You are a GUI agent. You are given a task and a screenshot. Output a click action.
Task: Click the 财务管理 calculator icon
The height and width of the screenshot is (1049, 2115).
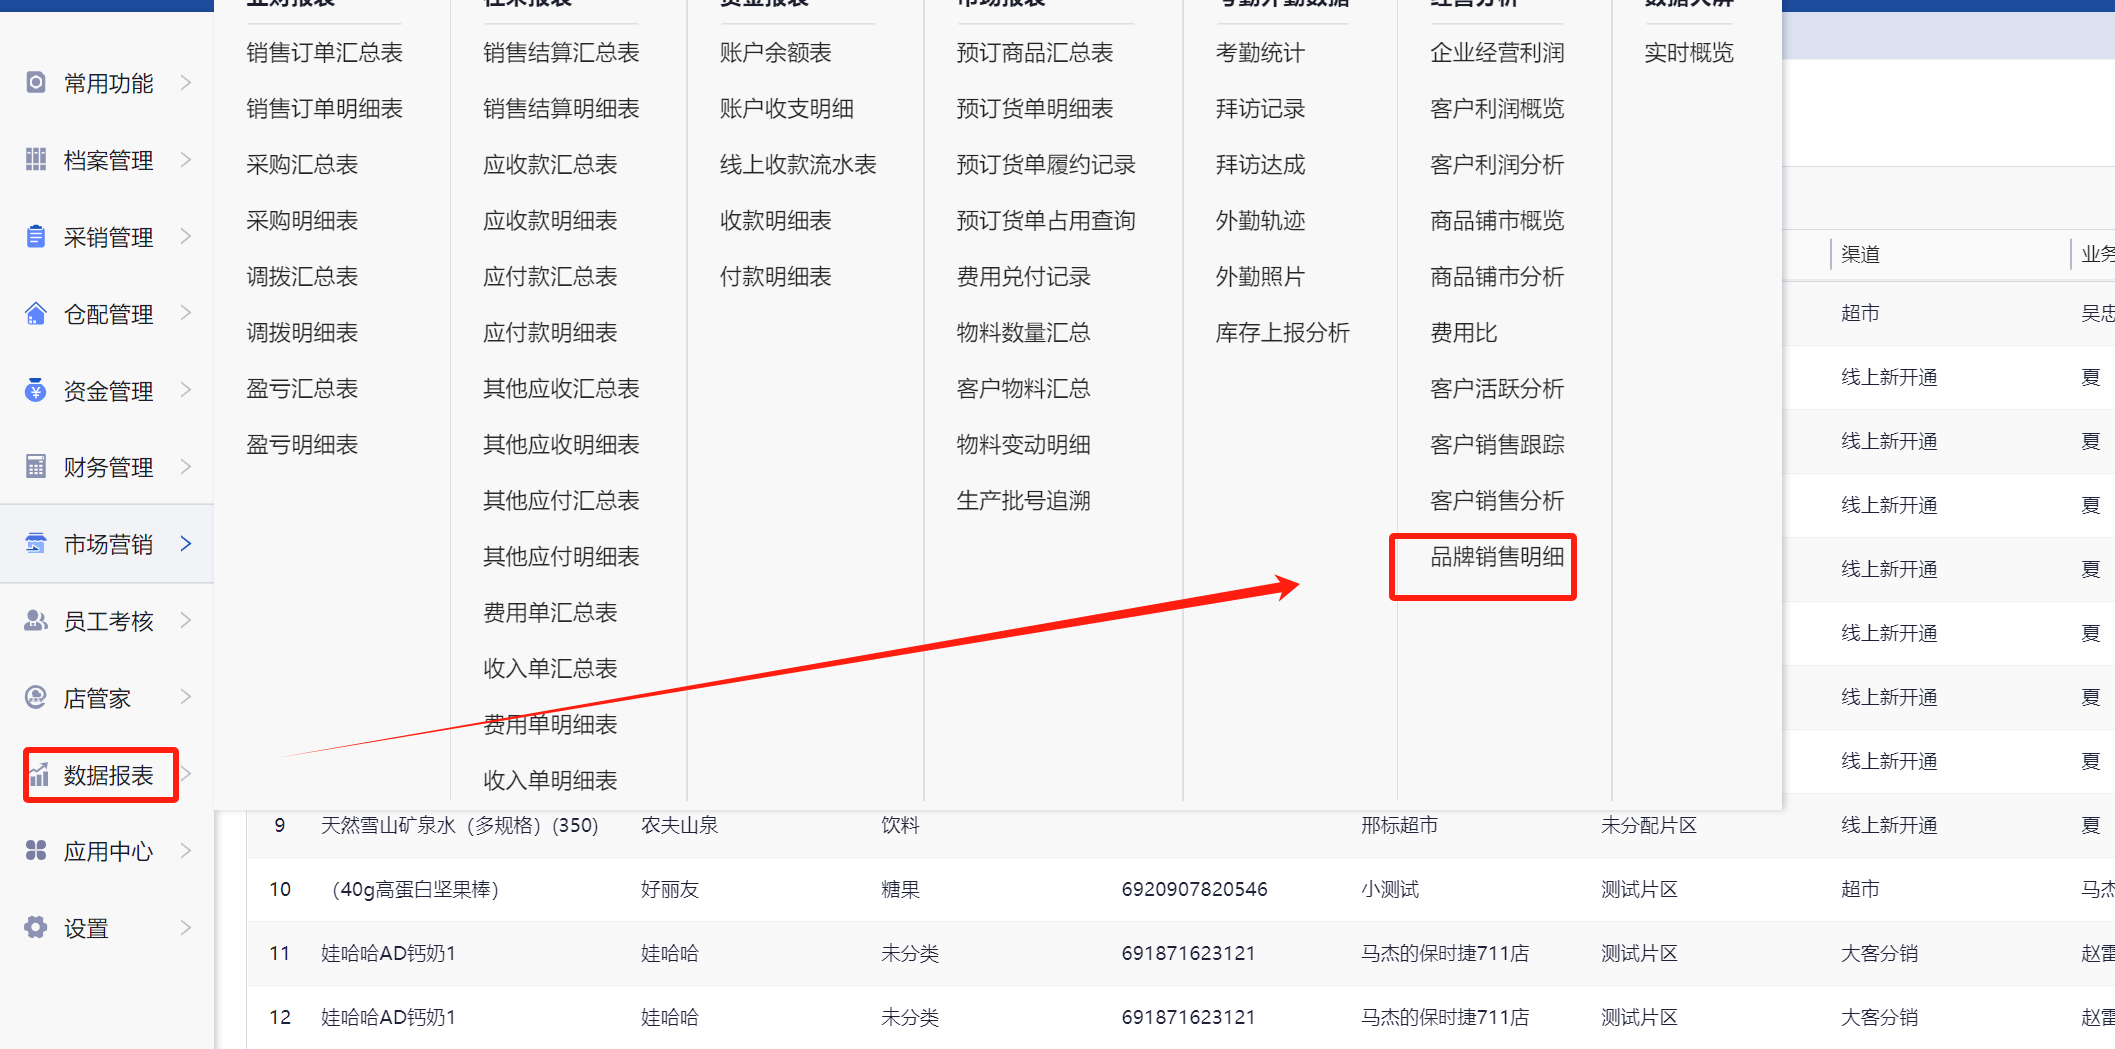[36, 467]
